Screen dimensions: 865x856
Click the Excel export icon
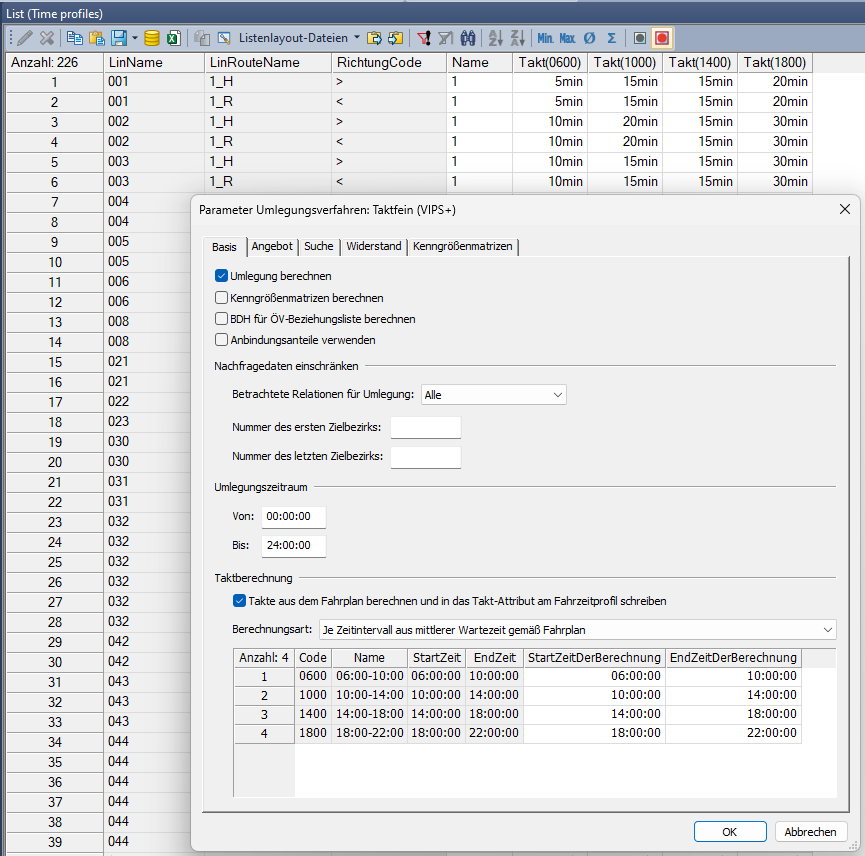173,38
